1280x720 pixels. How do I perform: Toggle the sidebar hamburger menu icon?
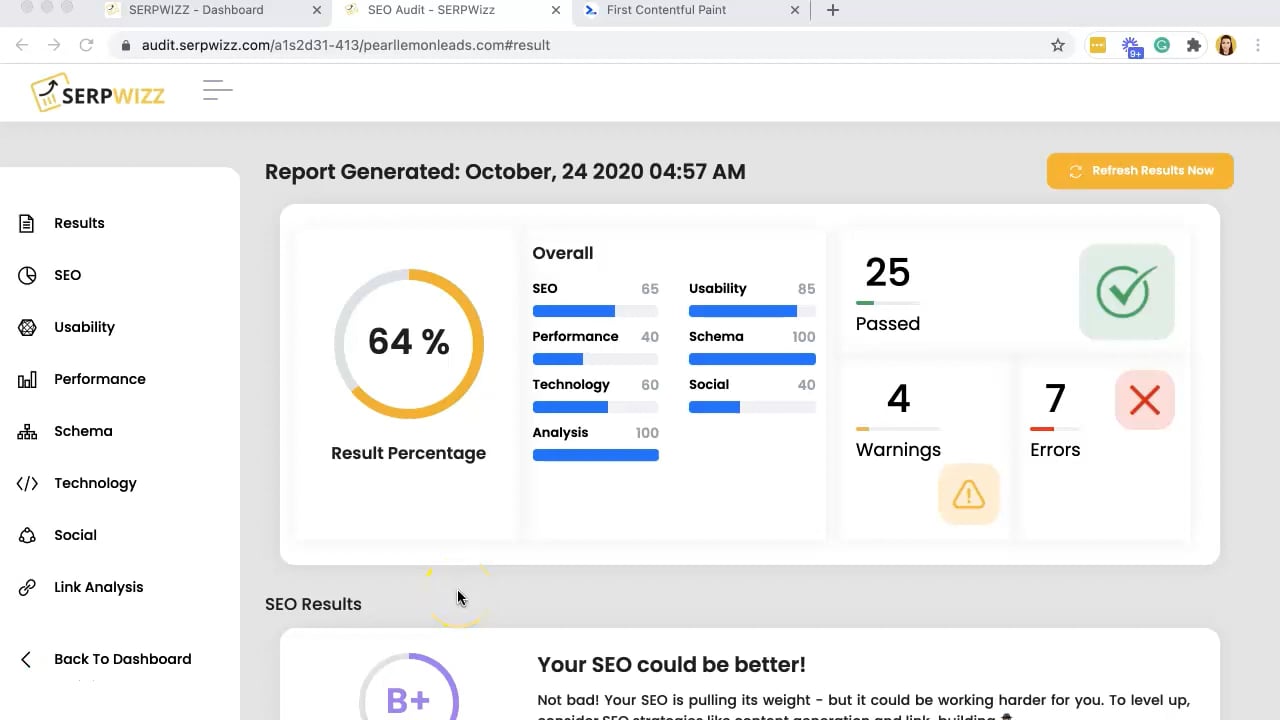pyautogui.click(x=217, y=91)
